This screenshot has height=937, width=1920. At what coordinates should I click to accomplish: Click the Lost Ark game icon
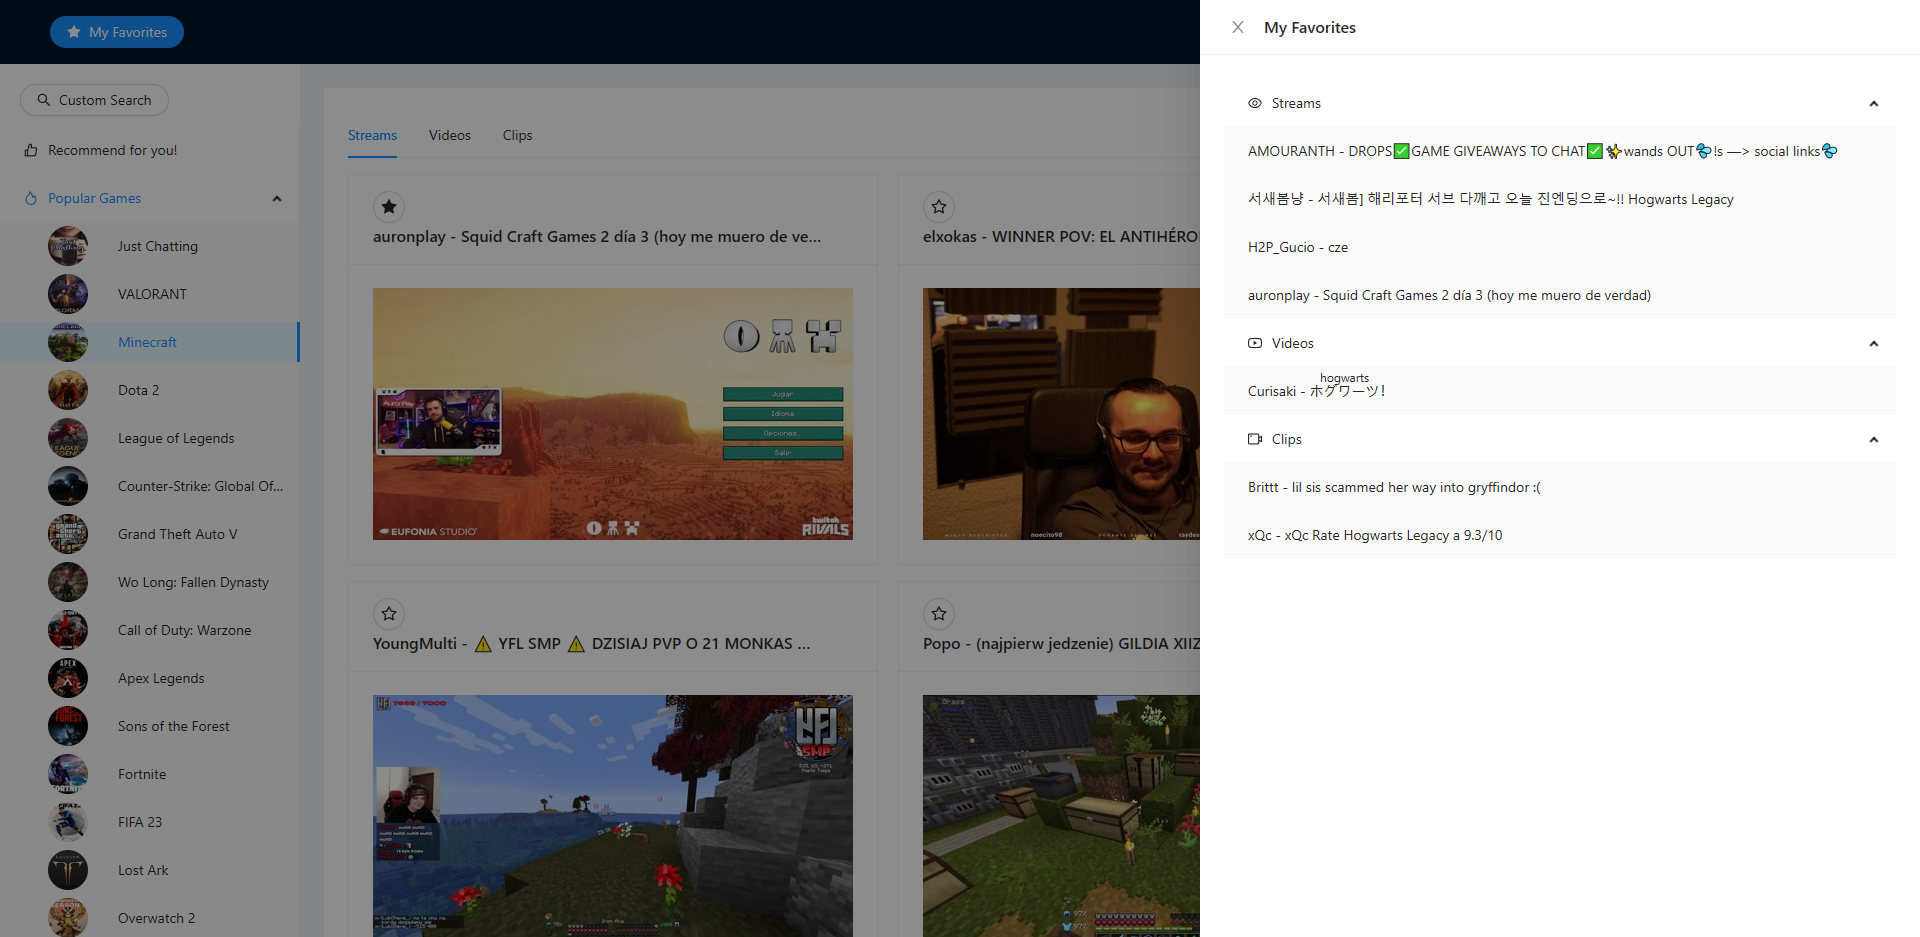point(68,870)
